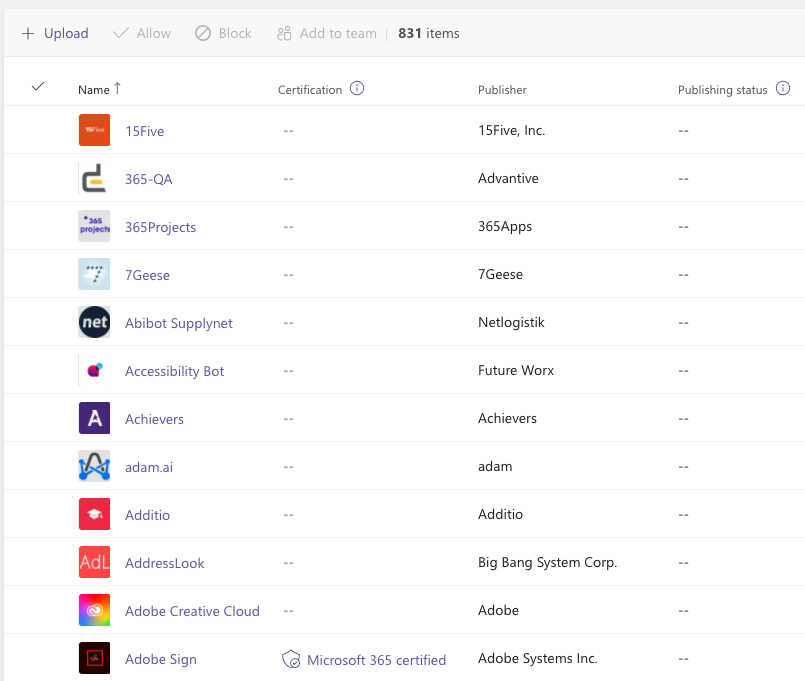Click the Adobe Sign app icon
Screen dimensions: 805x681
coord(94,658)
